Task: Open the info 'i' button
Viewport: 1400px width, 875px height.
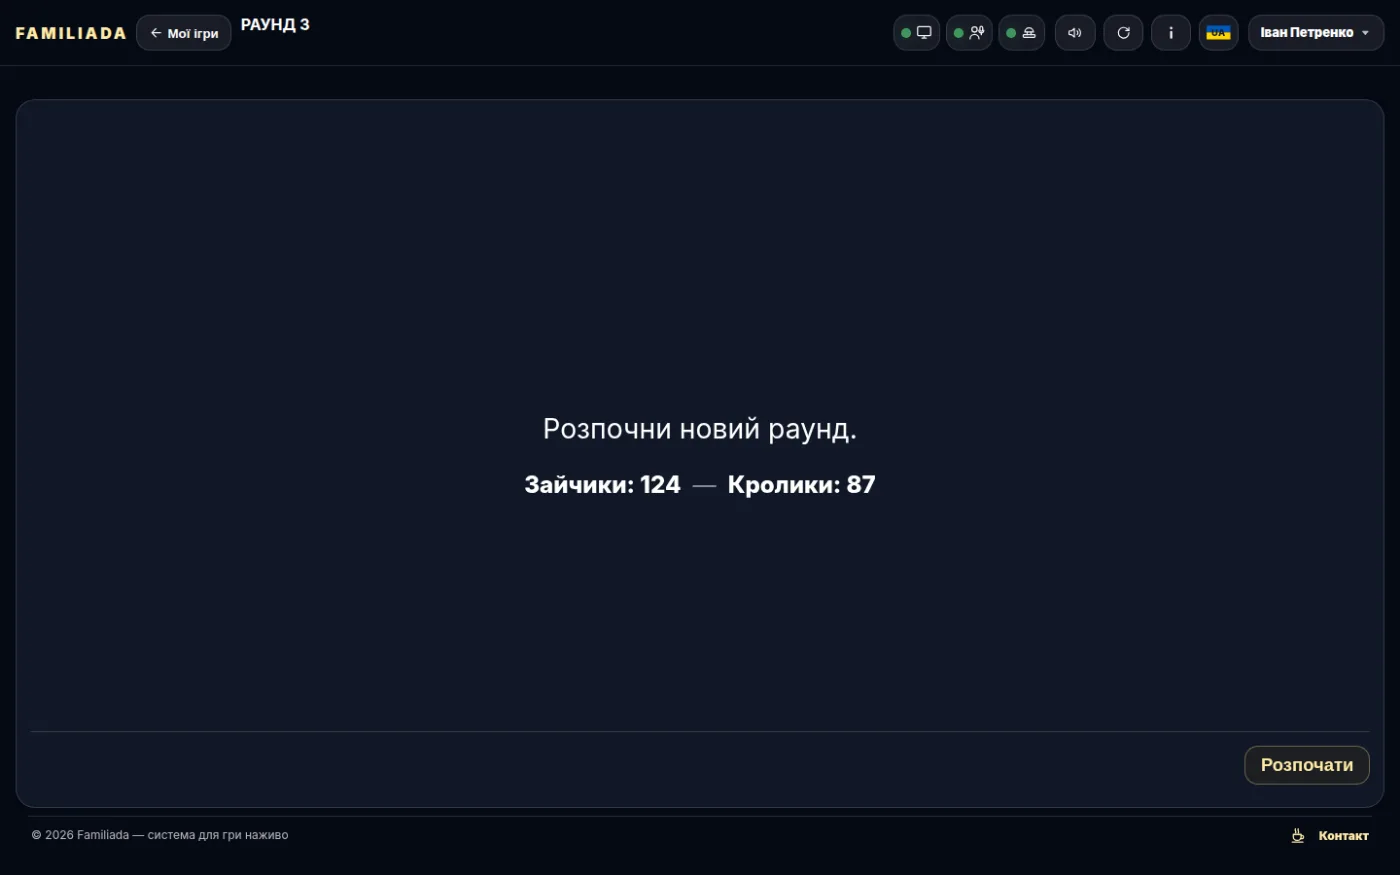Action: 1171,33
